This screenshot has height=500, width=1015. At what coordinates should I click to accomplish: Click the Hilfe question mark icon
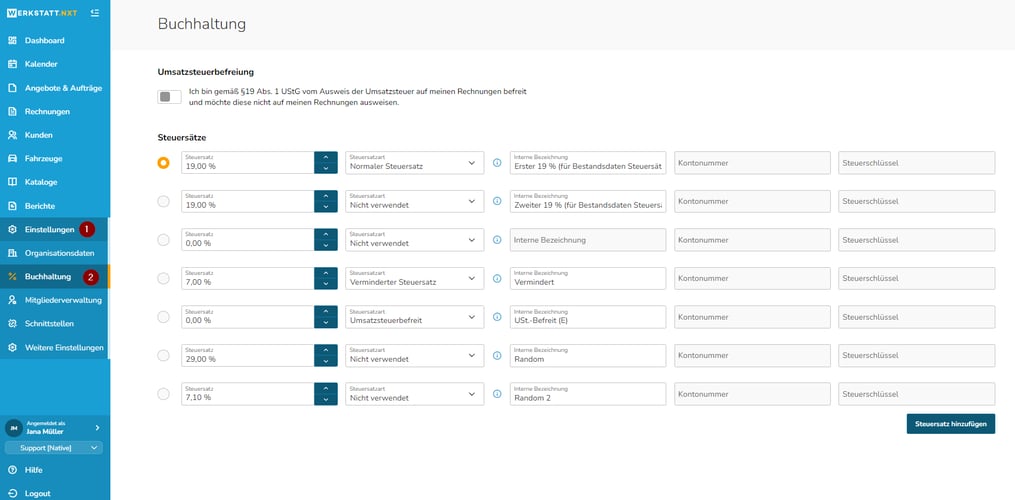click(x=12, y=470)
